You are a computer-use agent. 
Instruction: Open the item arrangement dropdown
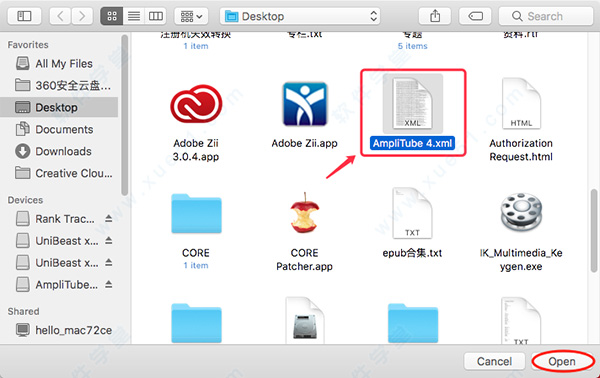[191, 16]
